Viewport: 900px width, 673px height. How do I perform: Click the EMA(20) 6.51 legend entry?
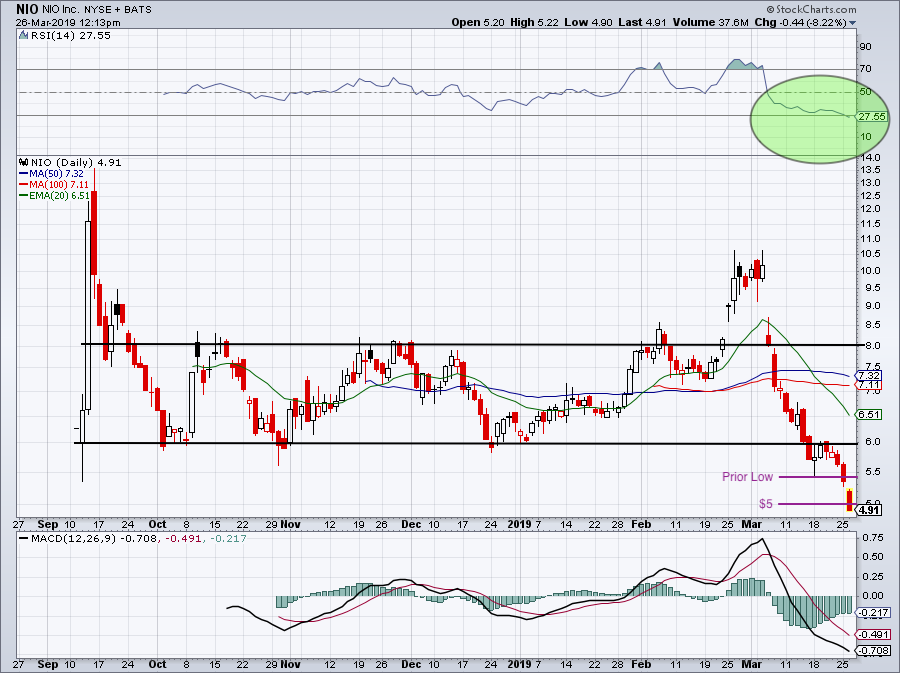click(x=55, y=195)
